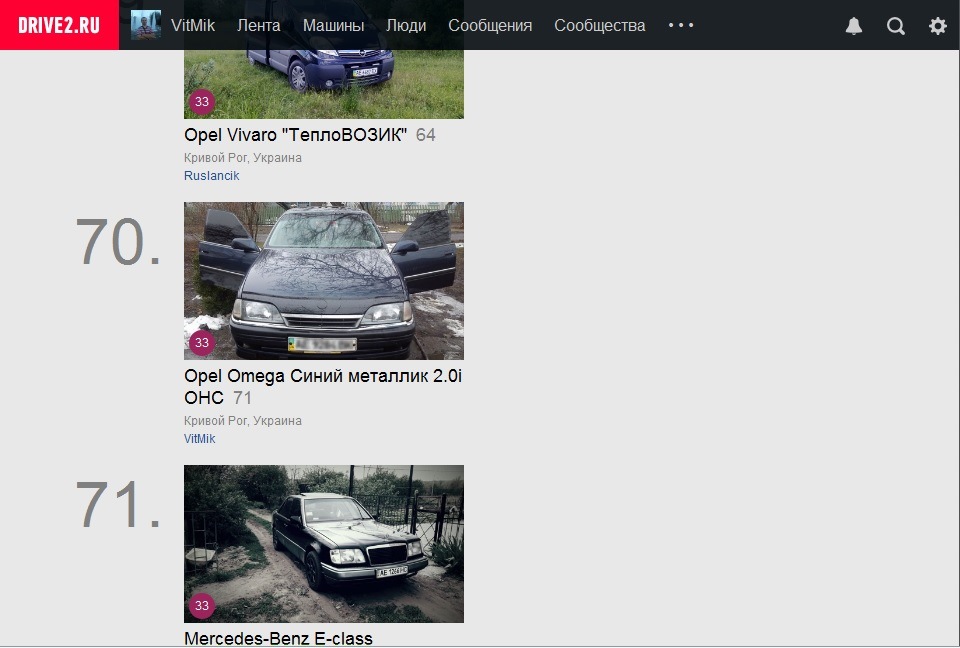Image resolution: width=960 pixels, height=648 pixels.
Task: Open the Opel Vivaro "ТеплоВОЗИК" title link
Action: [296, 135]
